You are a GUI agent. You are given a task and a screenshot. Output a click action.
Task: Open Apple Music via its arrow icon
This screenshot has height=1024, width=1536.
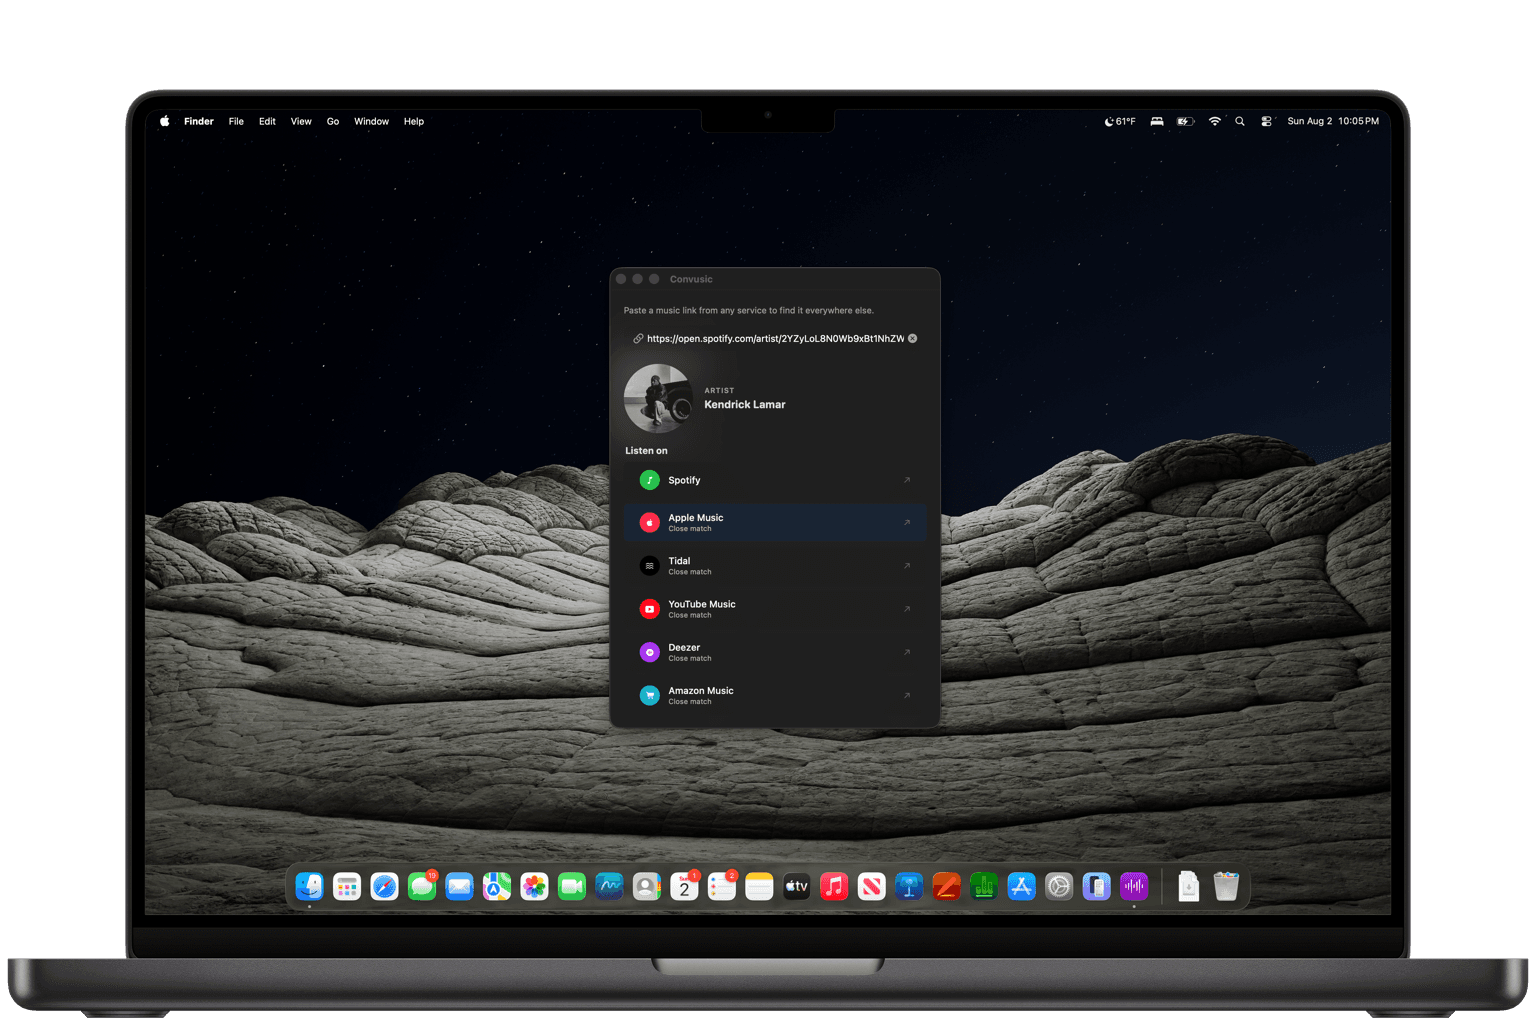pos(907,522)
